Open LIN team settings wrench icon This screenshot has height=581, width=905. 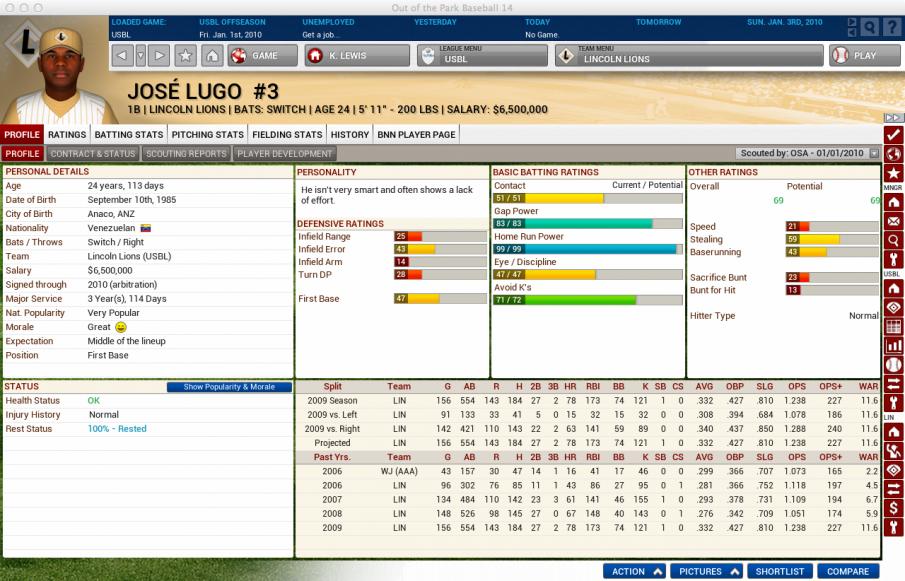(893, 527)
